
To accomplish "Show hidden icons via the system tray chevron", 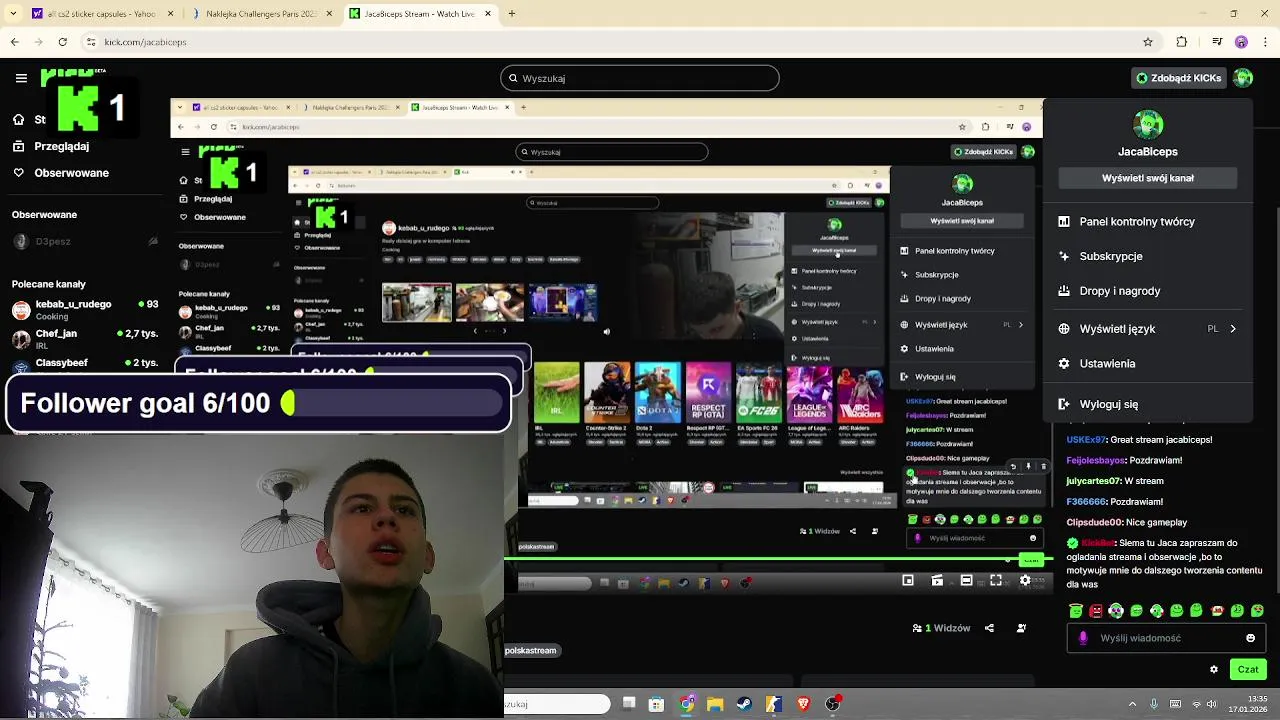I will coord(1133,704).
